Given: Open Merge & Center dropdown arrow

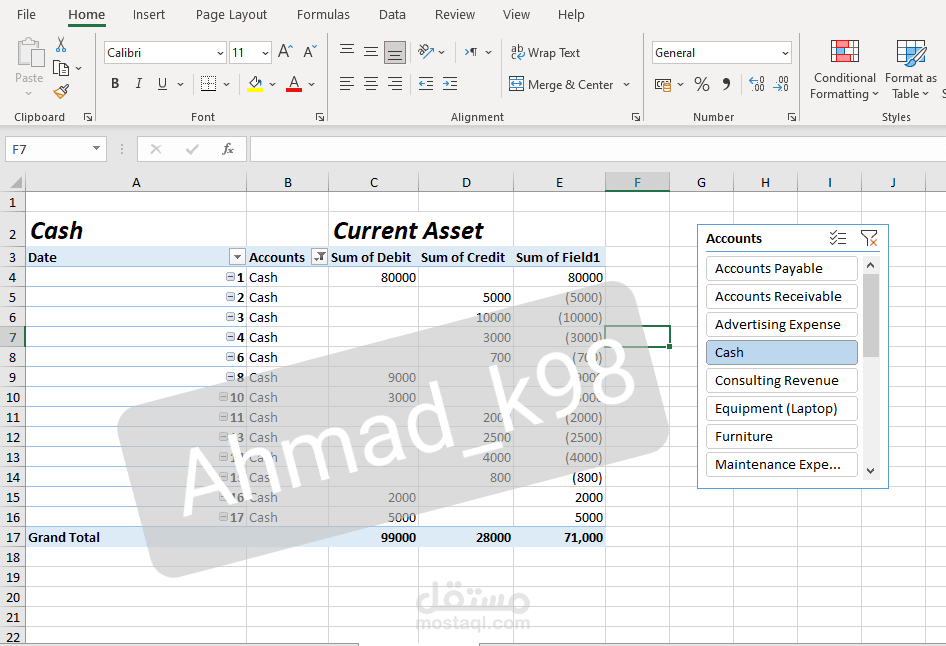Looking at the screenshot, I should [626, 84].
